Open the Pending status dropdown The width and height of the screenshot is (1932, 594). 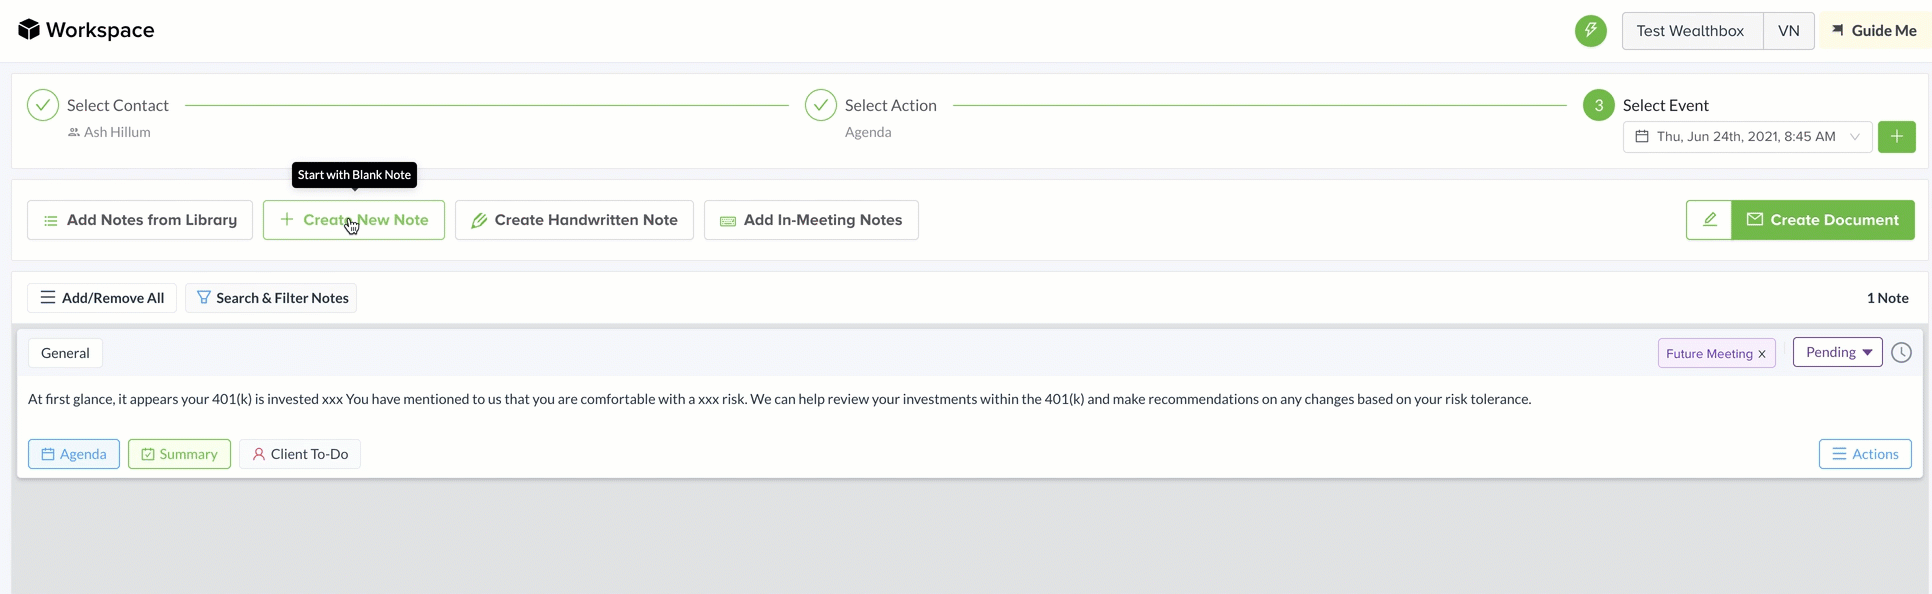1837,352
